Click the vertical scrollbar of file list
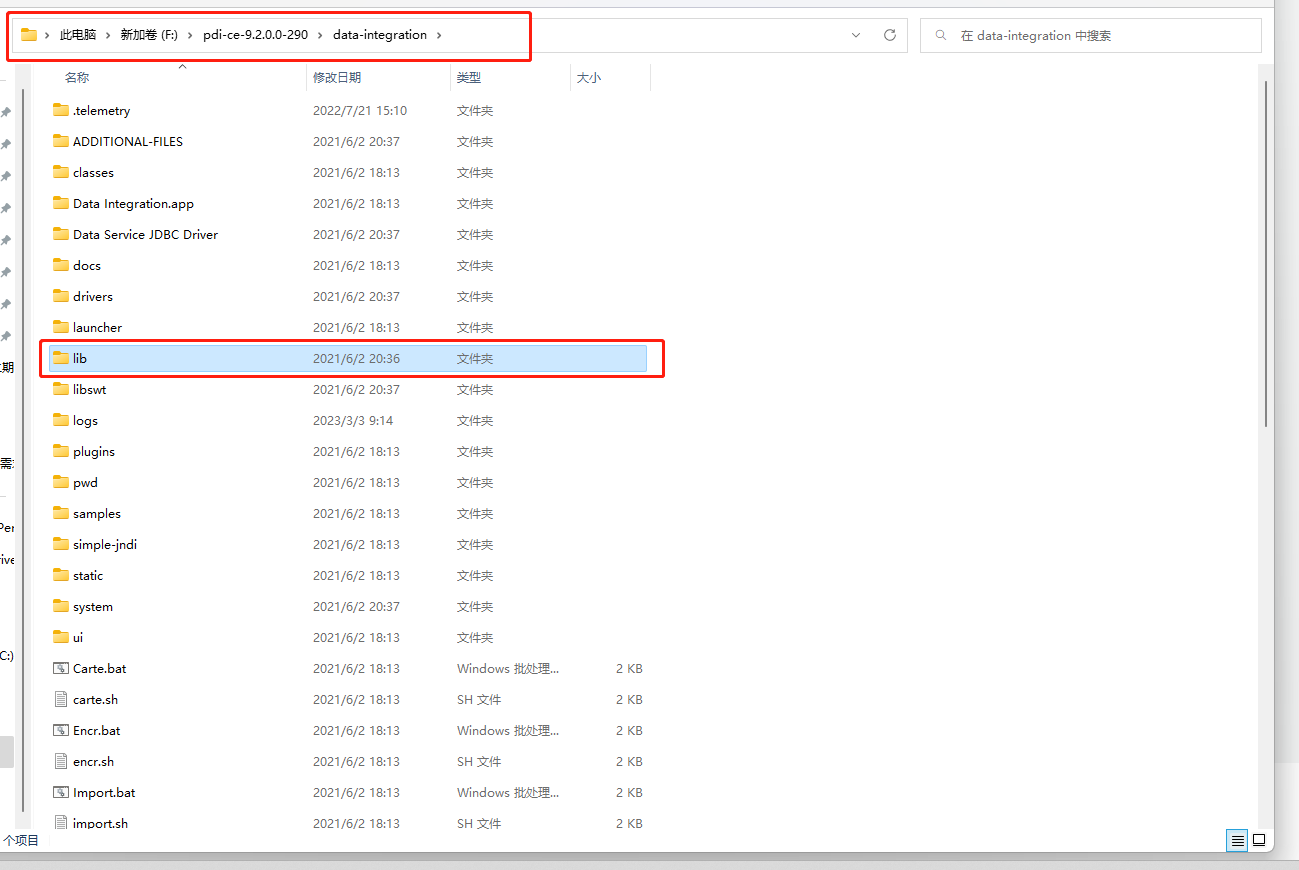 1266,250
